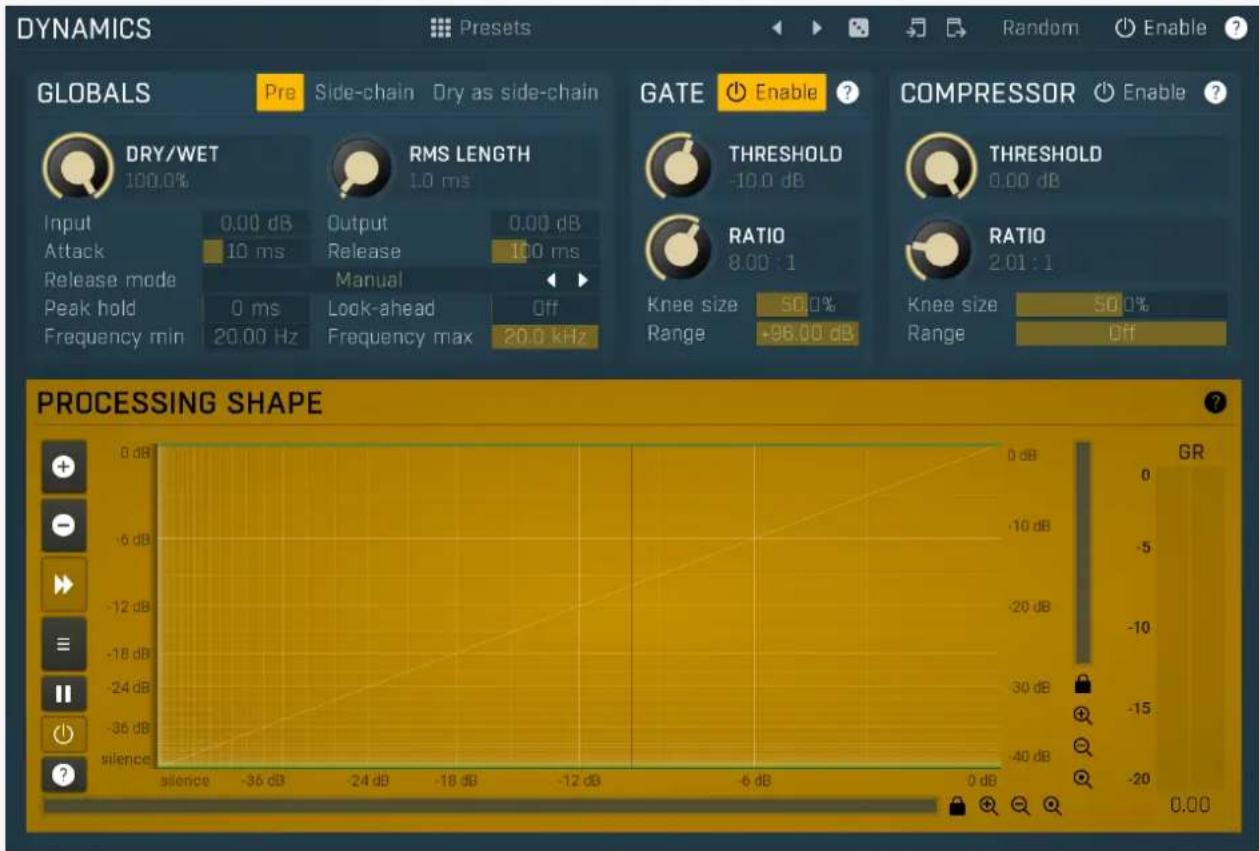Toggle the graph power button
The image size is (1259, 851).
[64, 734]
